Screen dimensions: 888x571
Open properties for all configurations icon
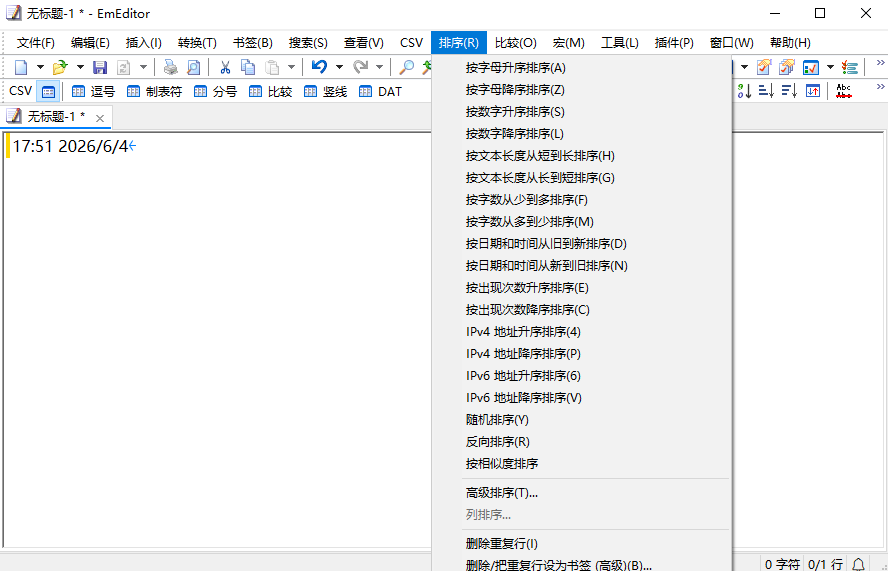[787, 67]
